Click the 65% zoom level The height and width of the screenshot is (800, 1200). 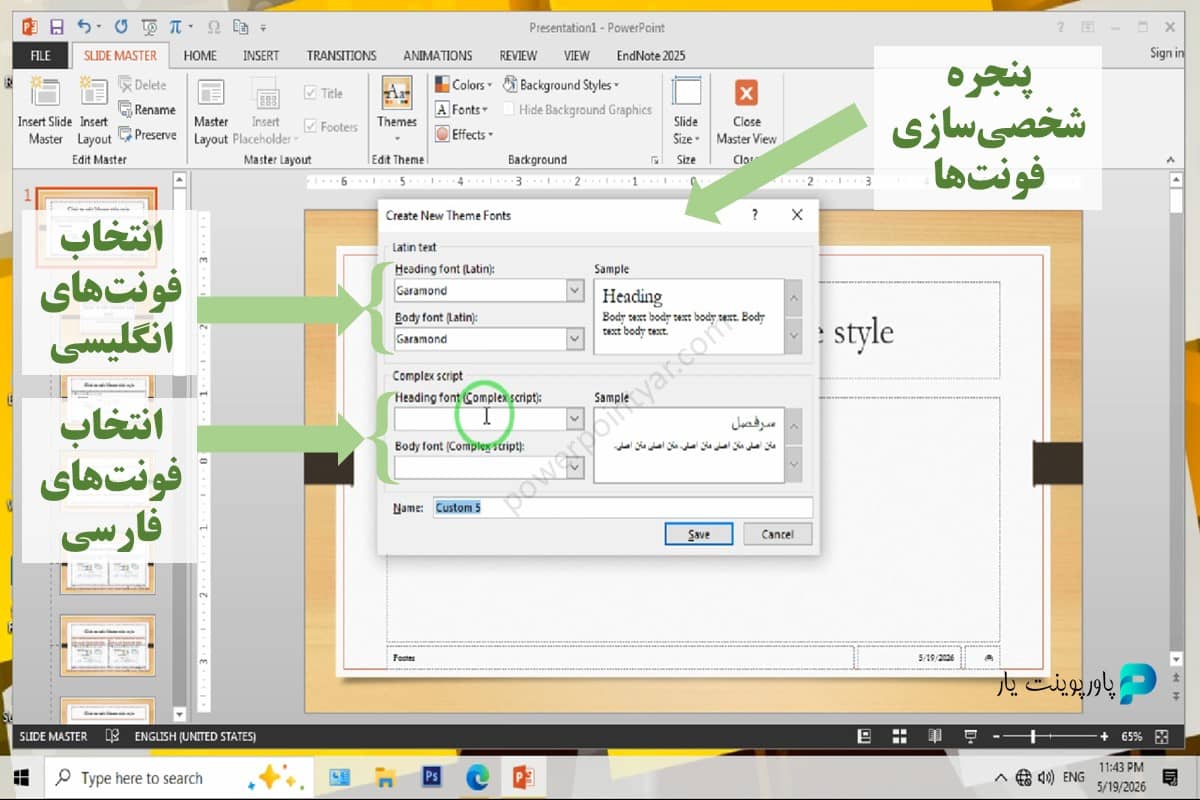tap(1131, 736)
